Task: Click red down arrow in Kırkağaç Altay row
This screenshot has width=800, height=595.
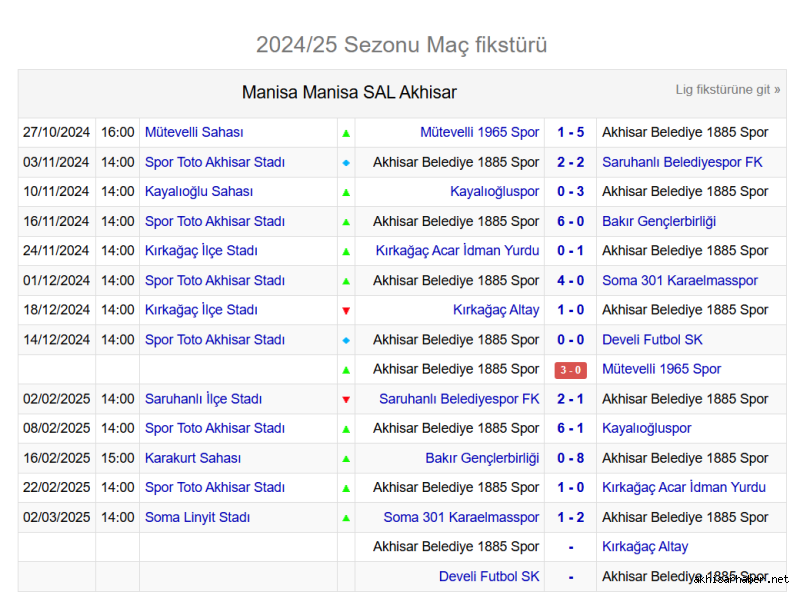Action: click(x=346, y=311)
